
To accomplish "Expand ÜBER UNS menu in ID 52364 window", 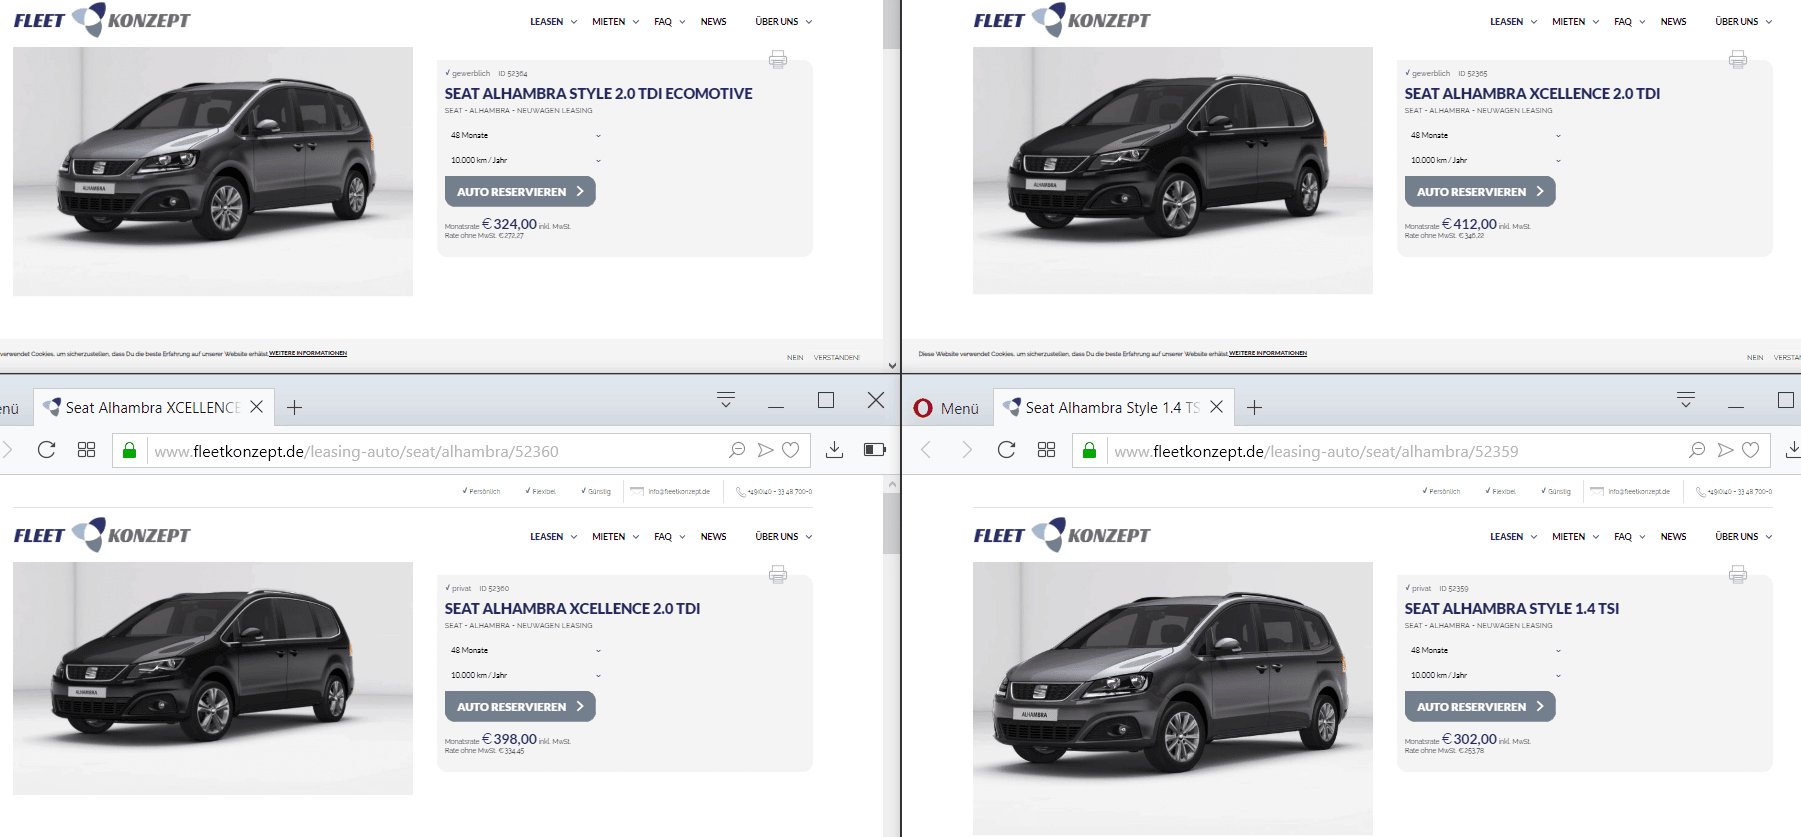I will tap(783, 21).
